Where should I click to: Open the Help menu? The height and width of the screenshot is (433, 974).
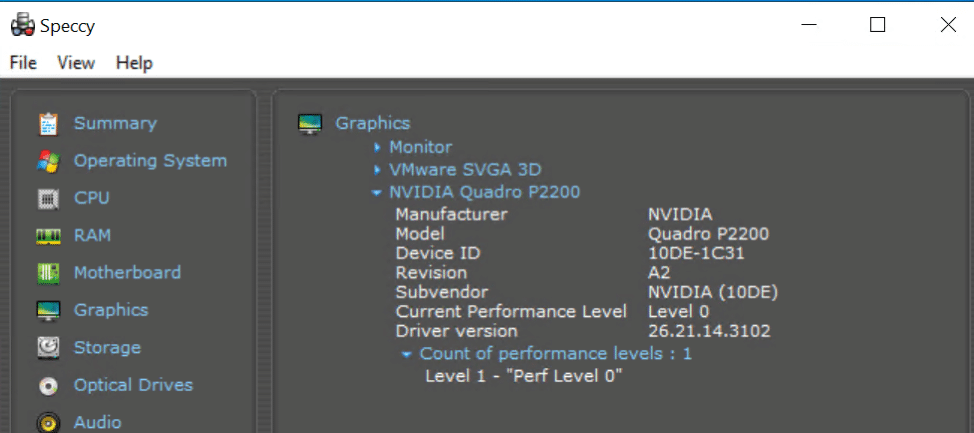tap(134, 63)
